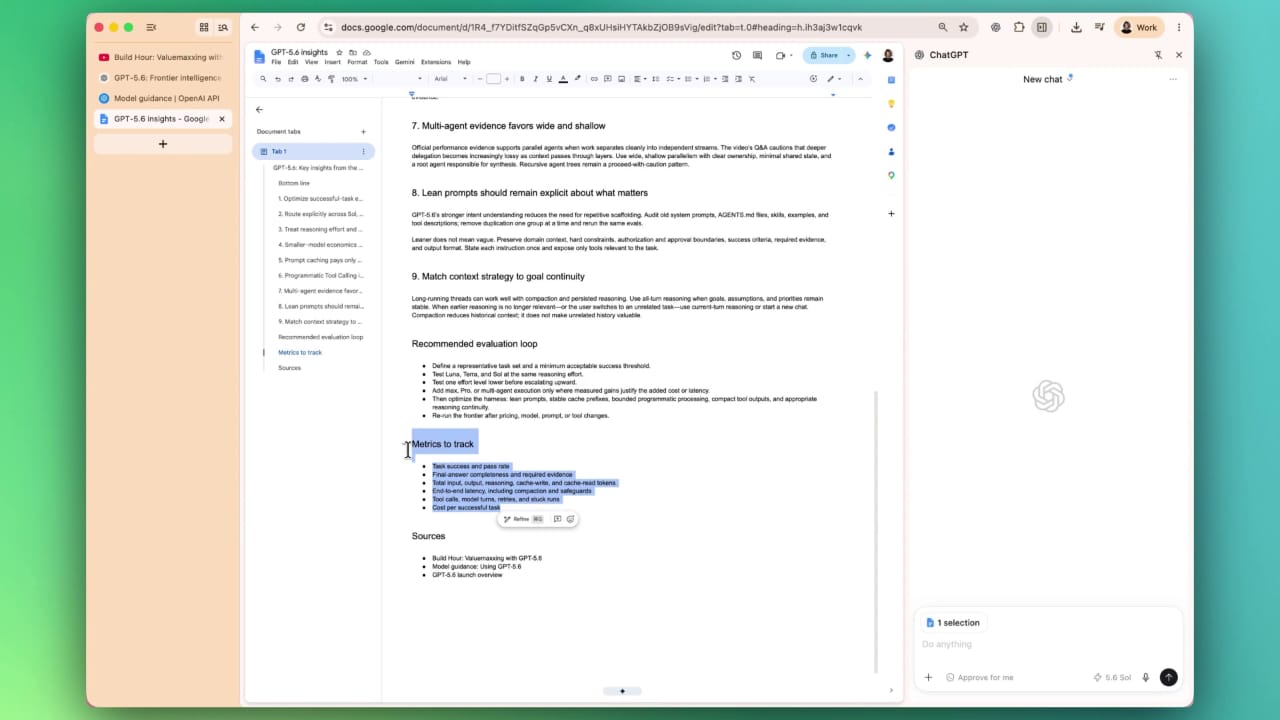The height and width of the screenshot is (720, 1280).
Task: Open the Format menu
Action: (x=357, y=62)
